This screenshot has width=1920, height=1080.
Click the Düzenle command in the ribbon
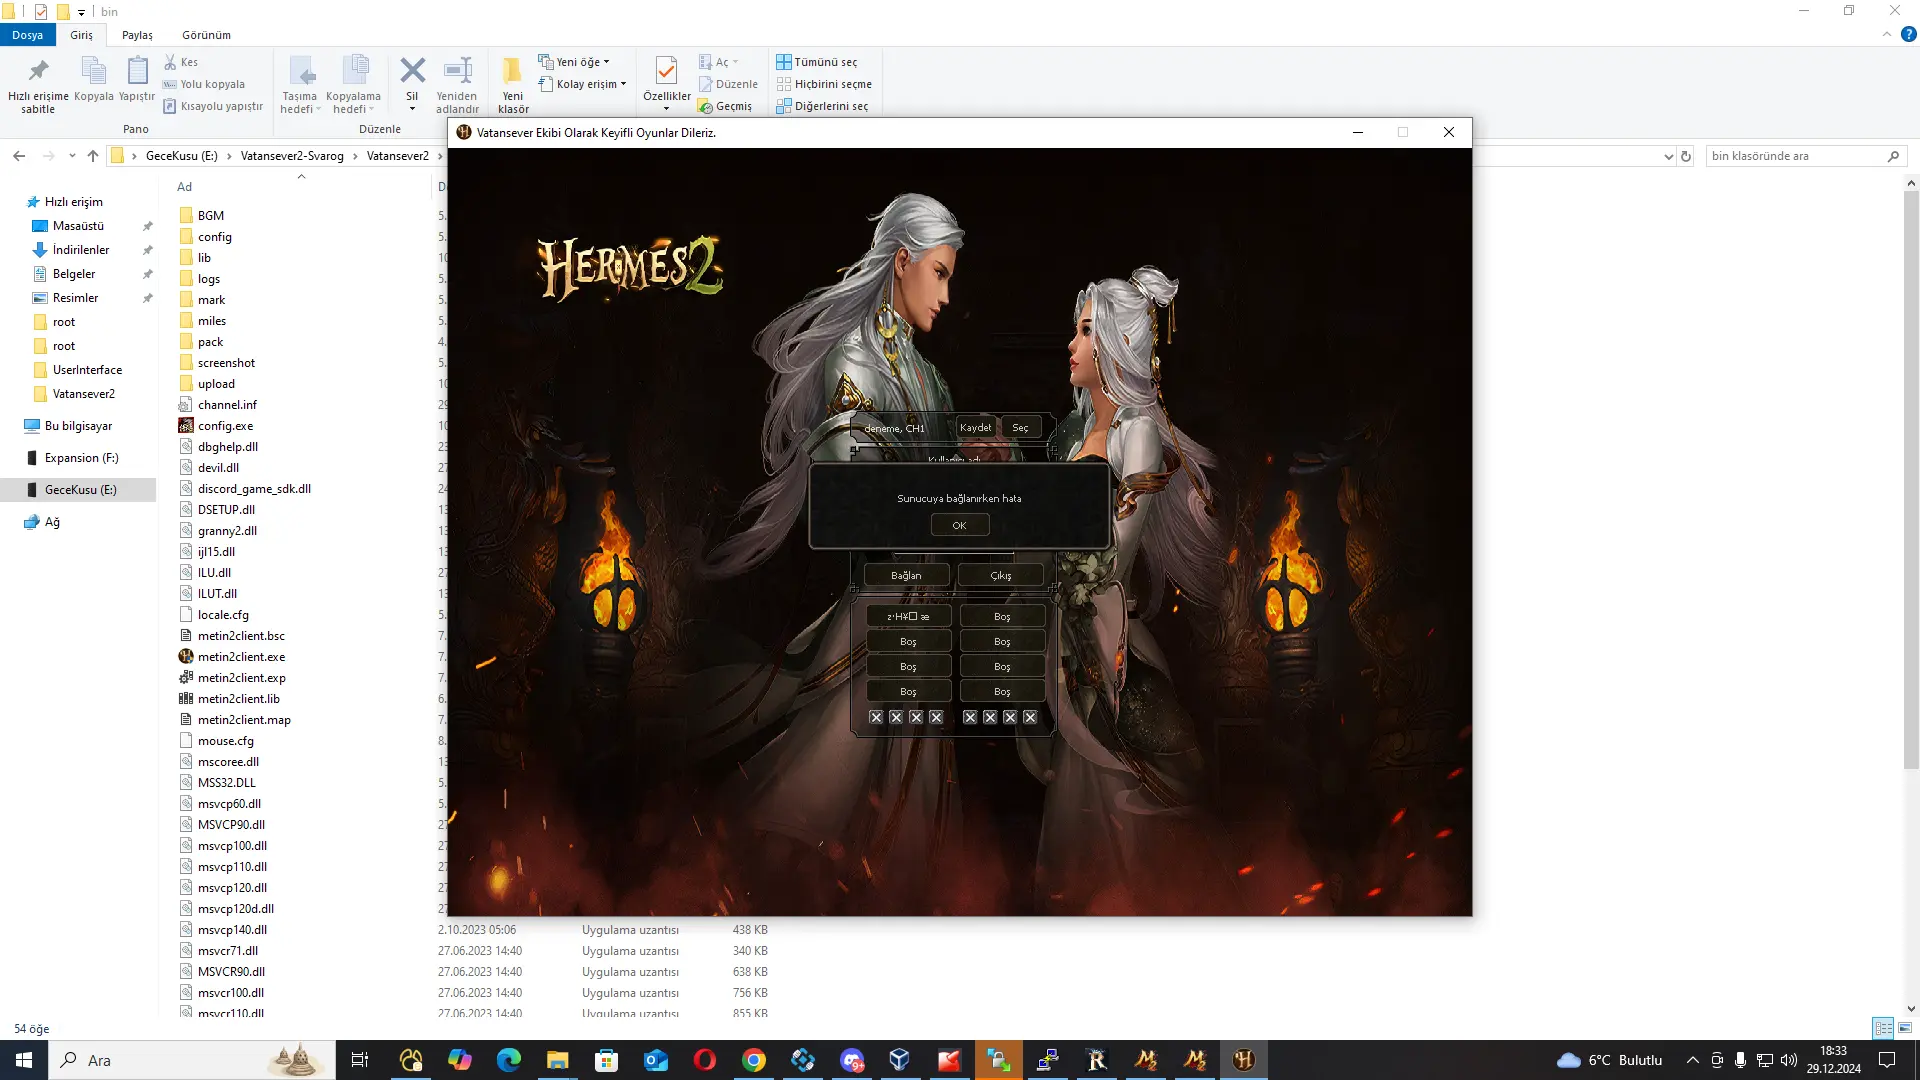728,84
